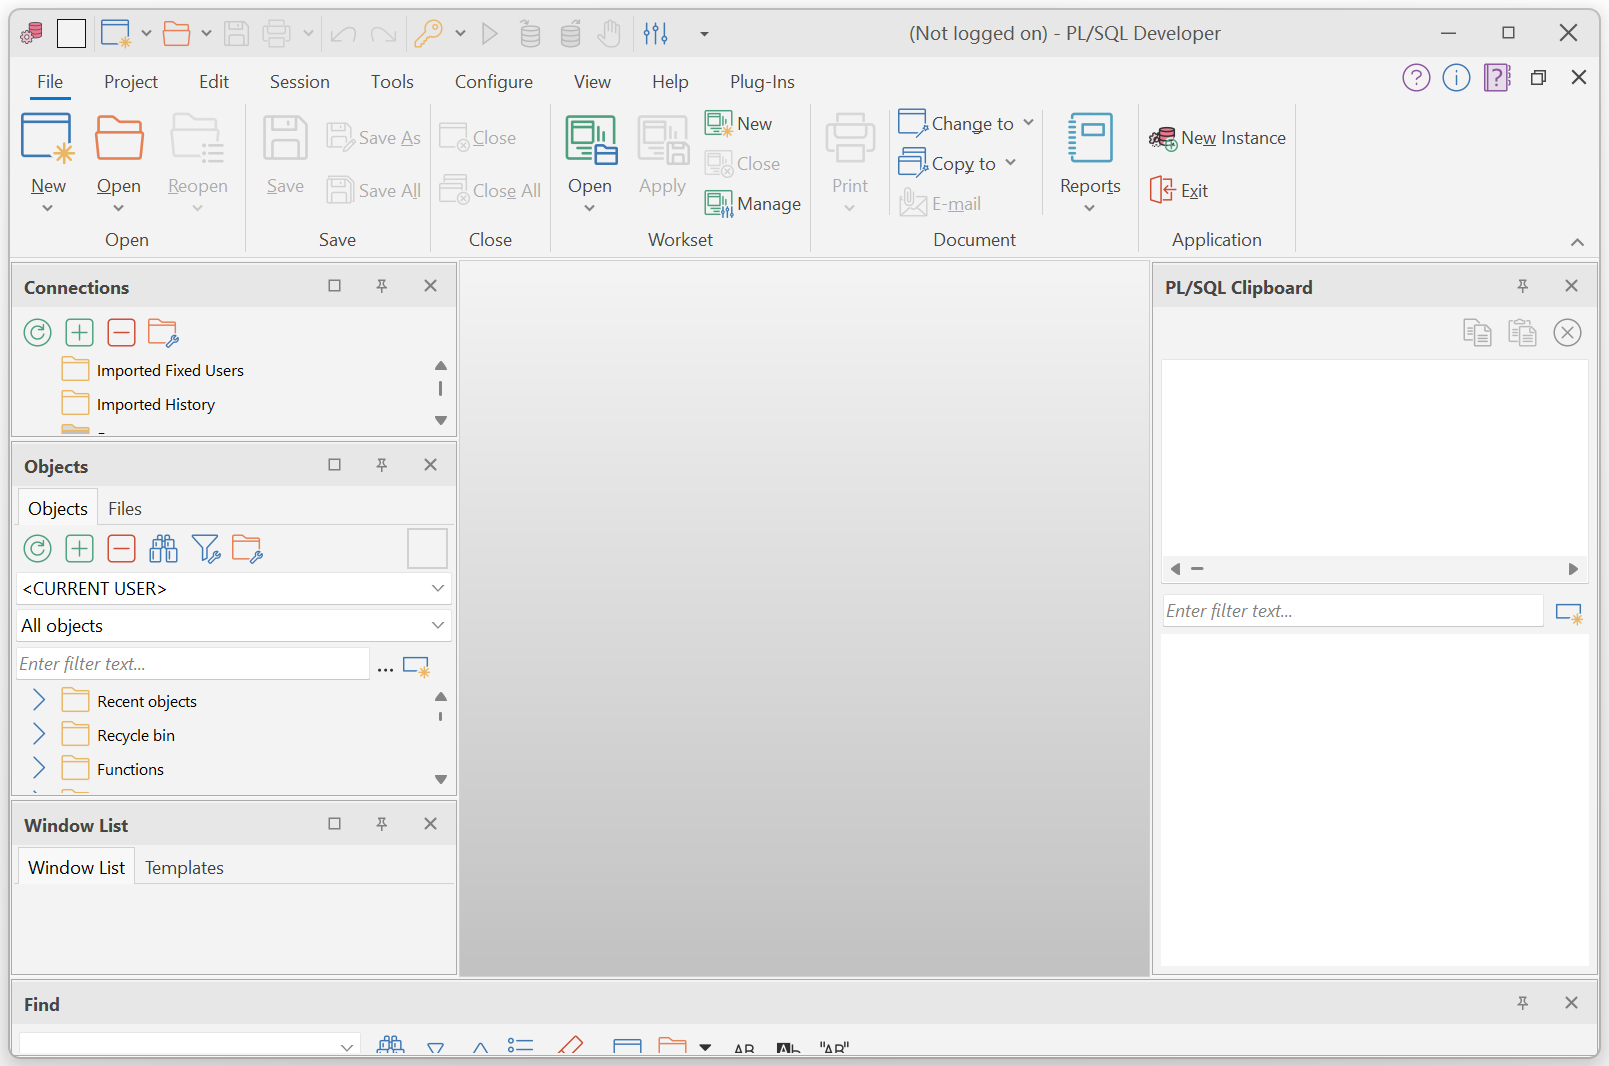Find database objects binoculars icon
Image resolution: width=1609 pixels, height=1066 pixels.
pos(164,548)
